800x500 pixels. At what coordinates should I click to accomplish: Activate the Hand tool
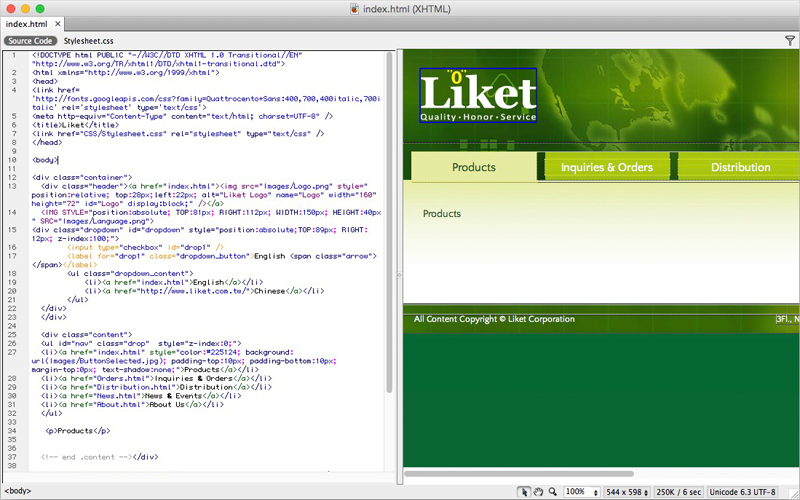pyautogui.click(x=538, y=492)
